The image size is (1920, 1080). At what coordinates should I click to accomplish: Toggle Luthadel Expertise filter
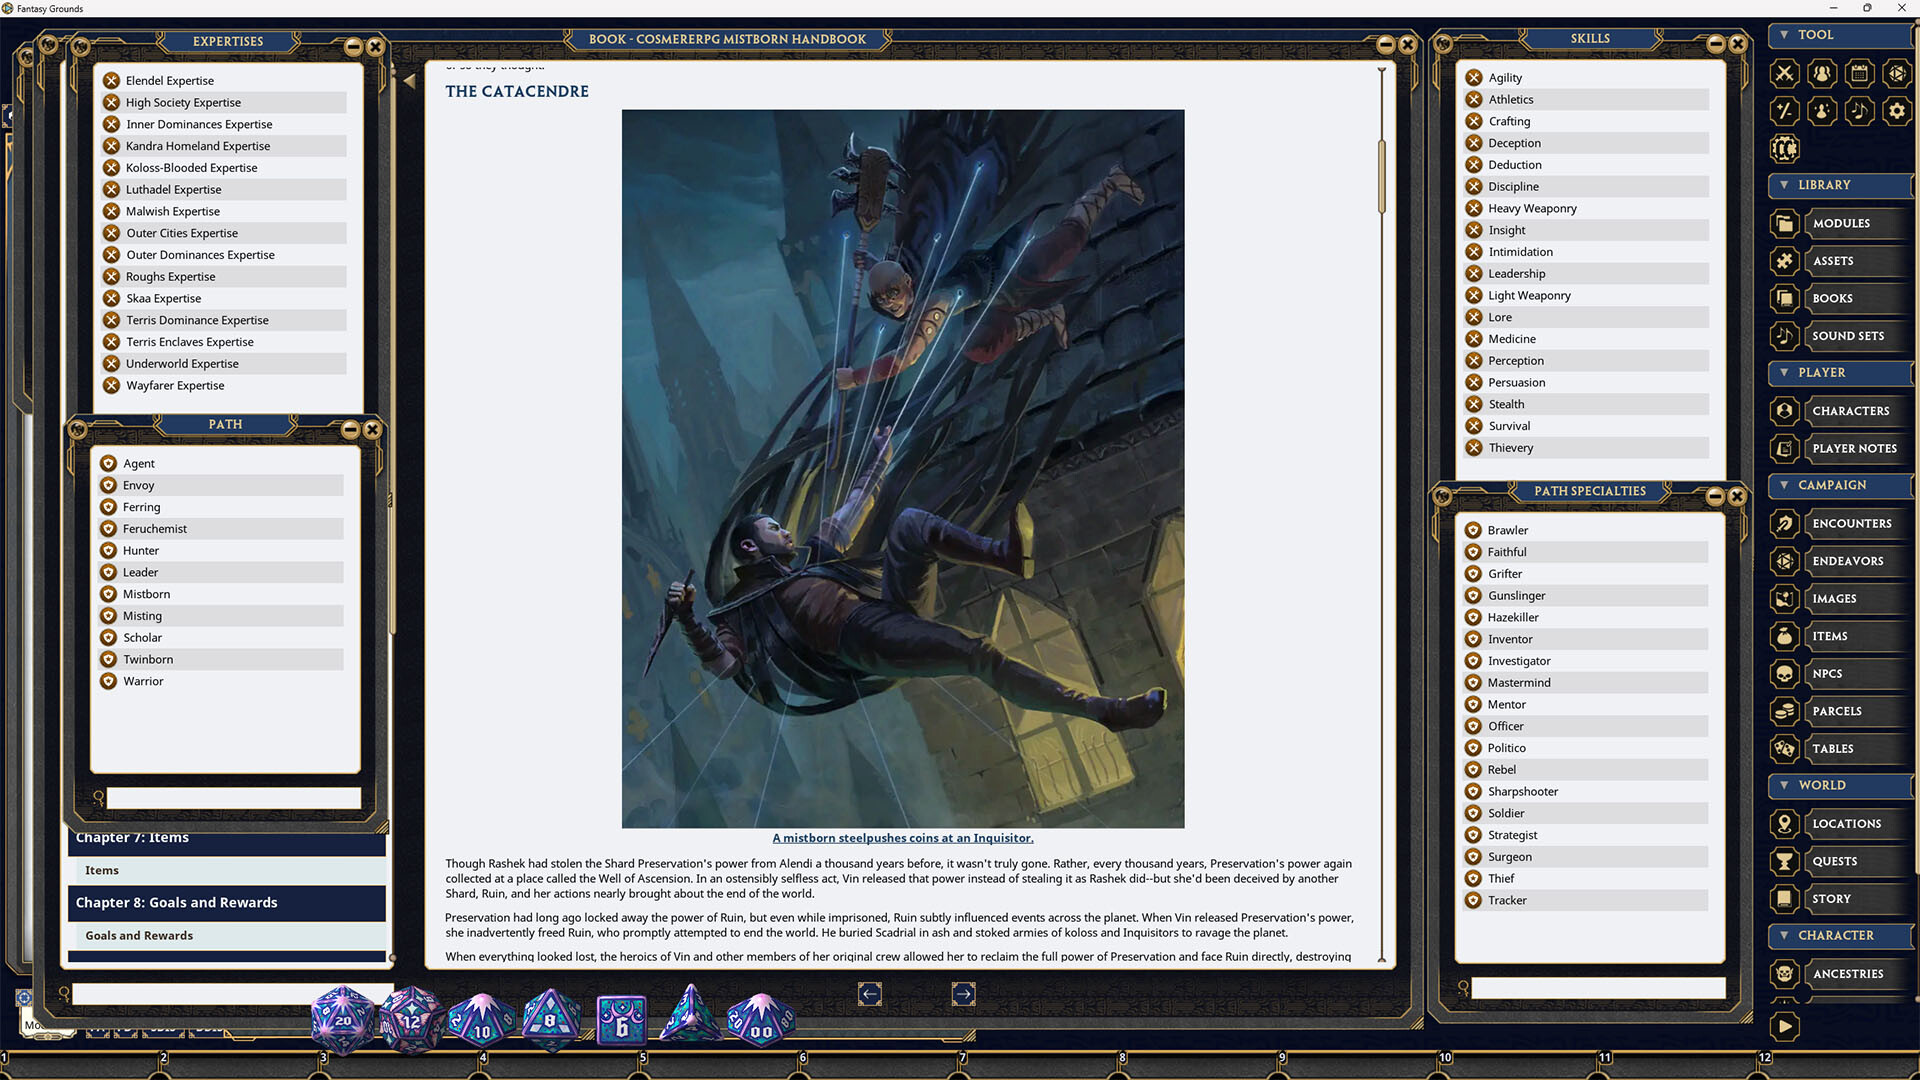pyautogui.click(x=224, y=189)
